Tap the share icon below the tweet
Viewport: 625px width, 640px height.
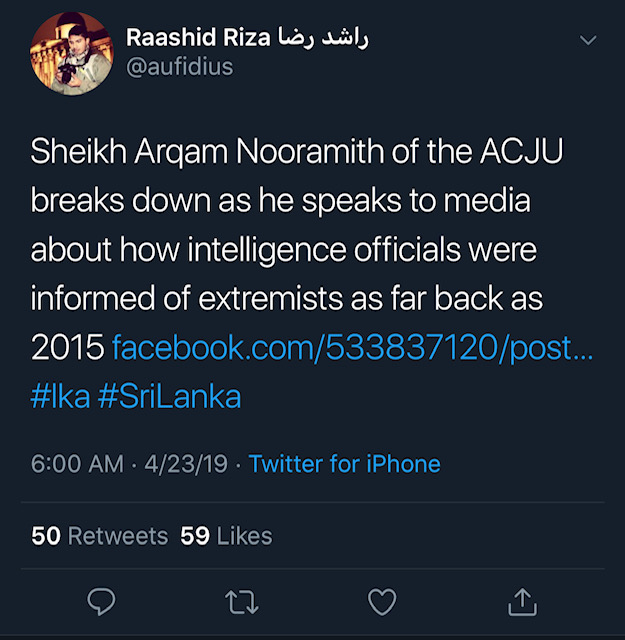tap(521, 600)
